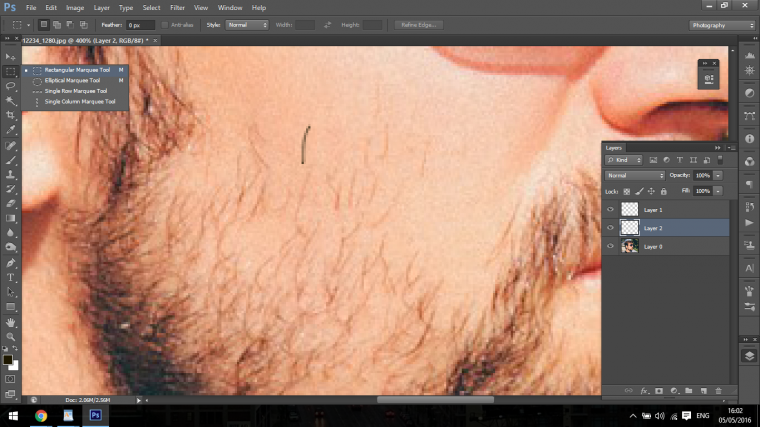This screenshot has height=427, width=760.
Task: Toggle lock image pixels
Action: (639, 191)
